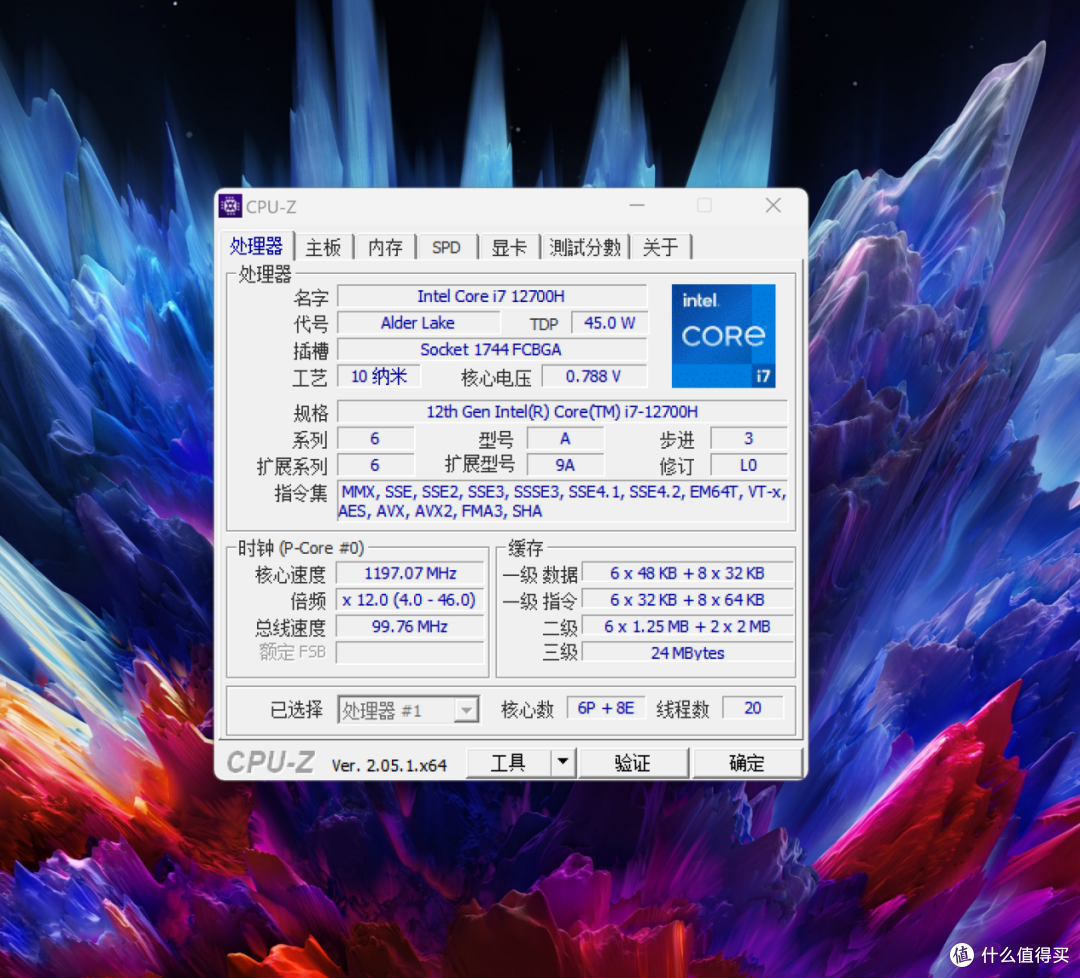Close the CPU-Z window
1080x978 pixels.
[773, 205]
